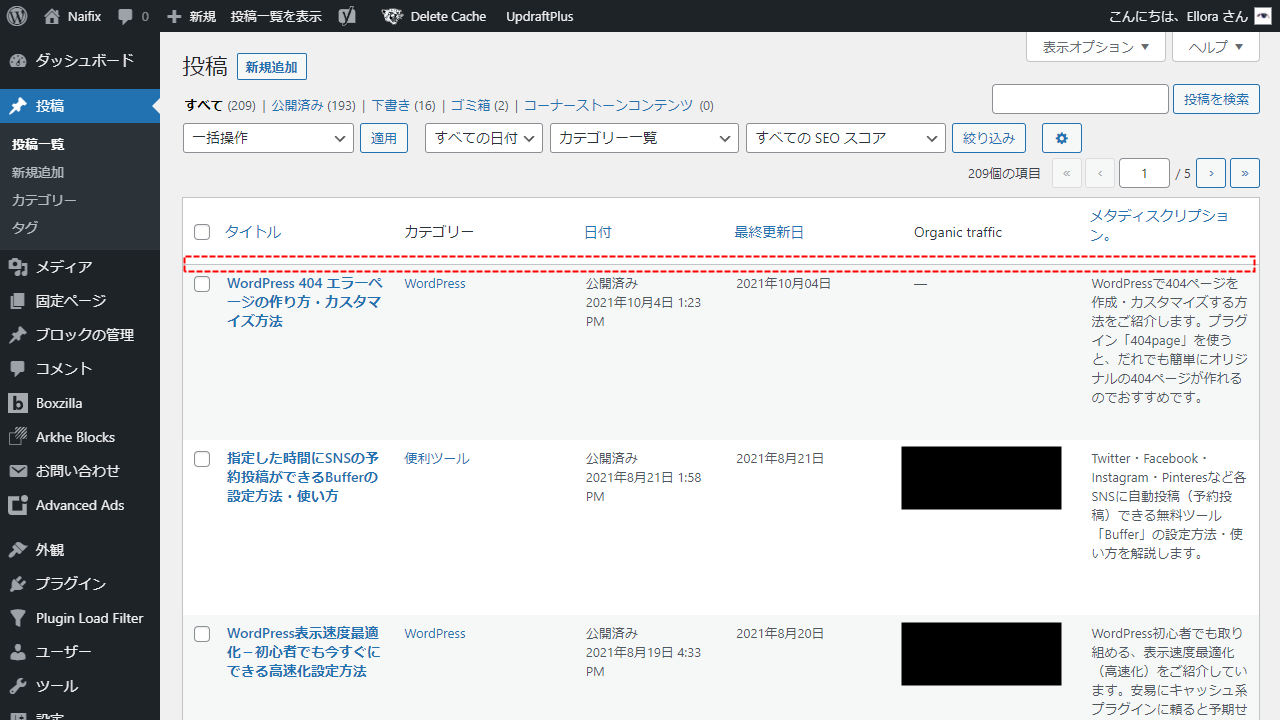The width and height of the screenshot is (1280, 720).
Task: Click the 便利ツール category link
Action: (437, 459)
